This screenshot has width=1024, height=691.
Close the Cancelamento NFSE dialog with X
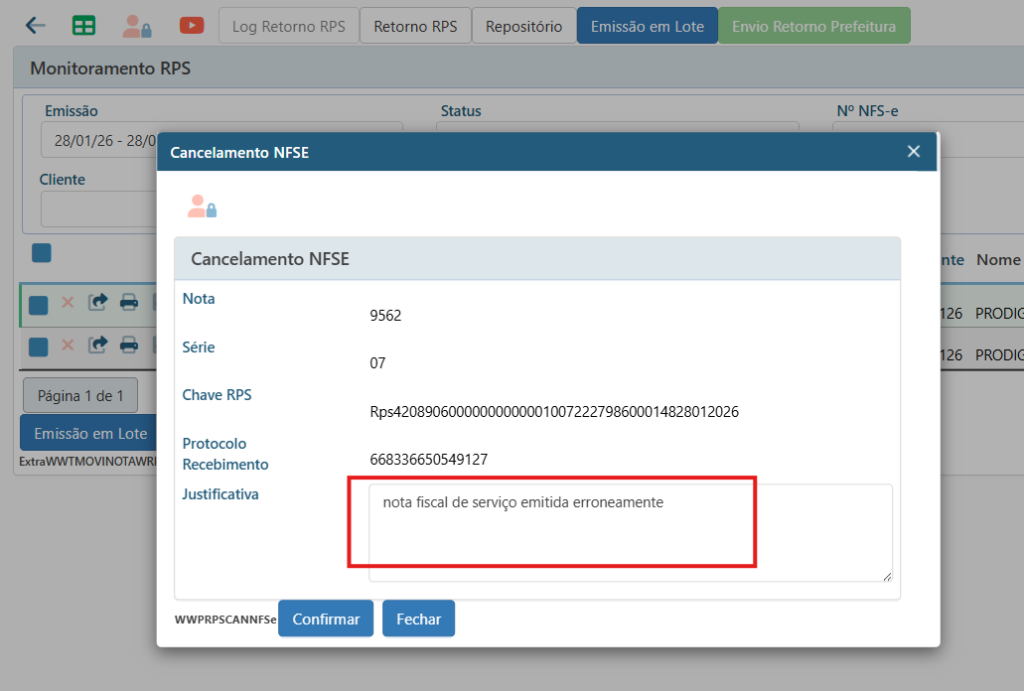tap(913, 151)
